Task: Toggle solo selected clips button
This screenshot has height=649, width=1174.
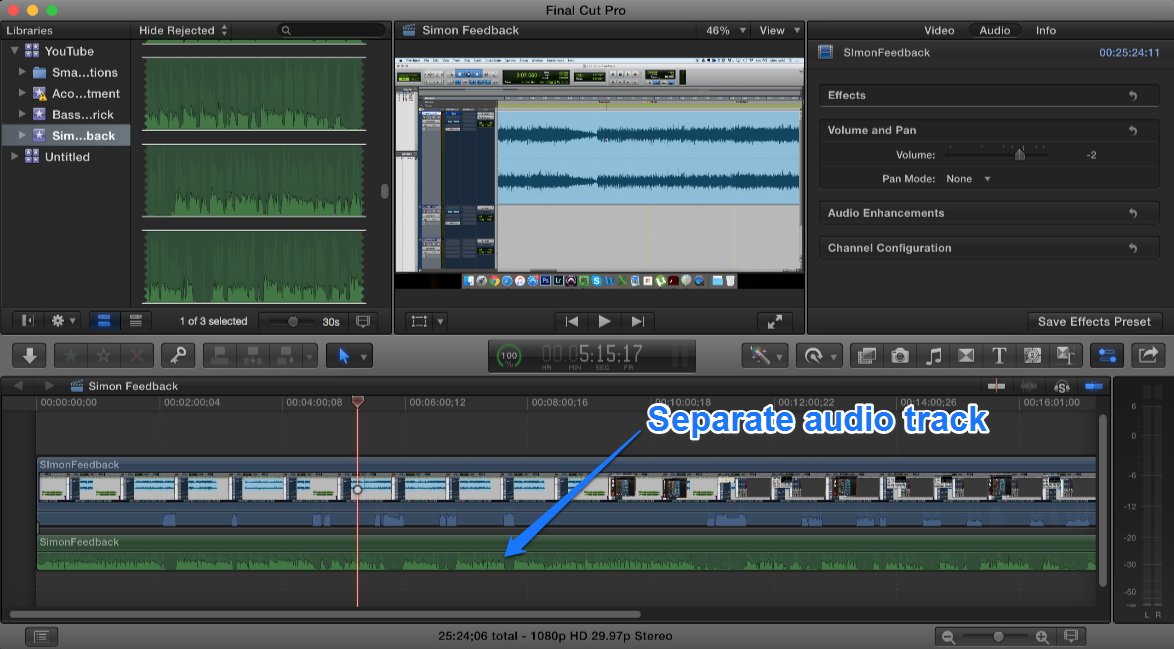Action: pyautogui.click(x=1061, y=386)
